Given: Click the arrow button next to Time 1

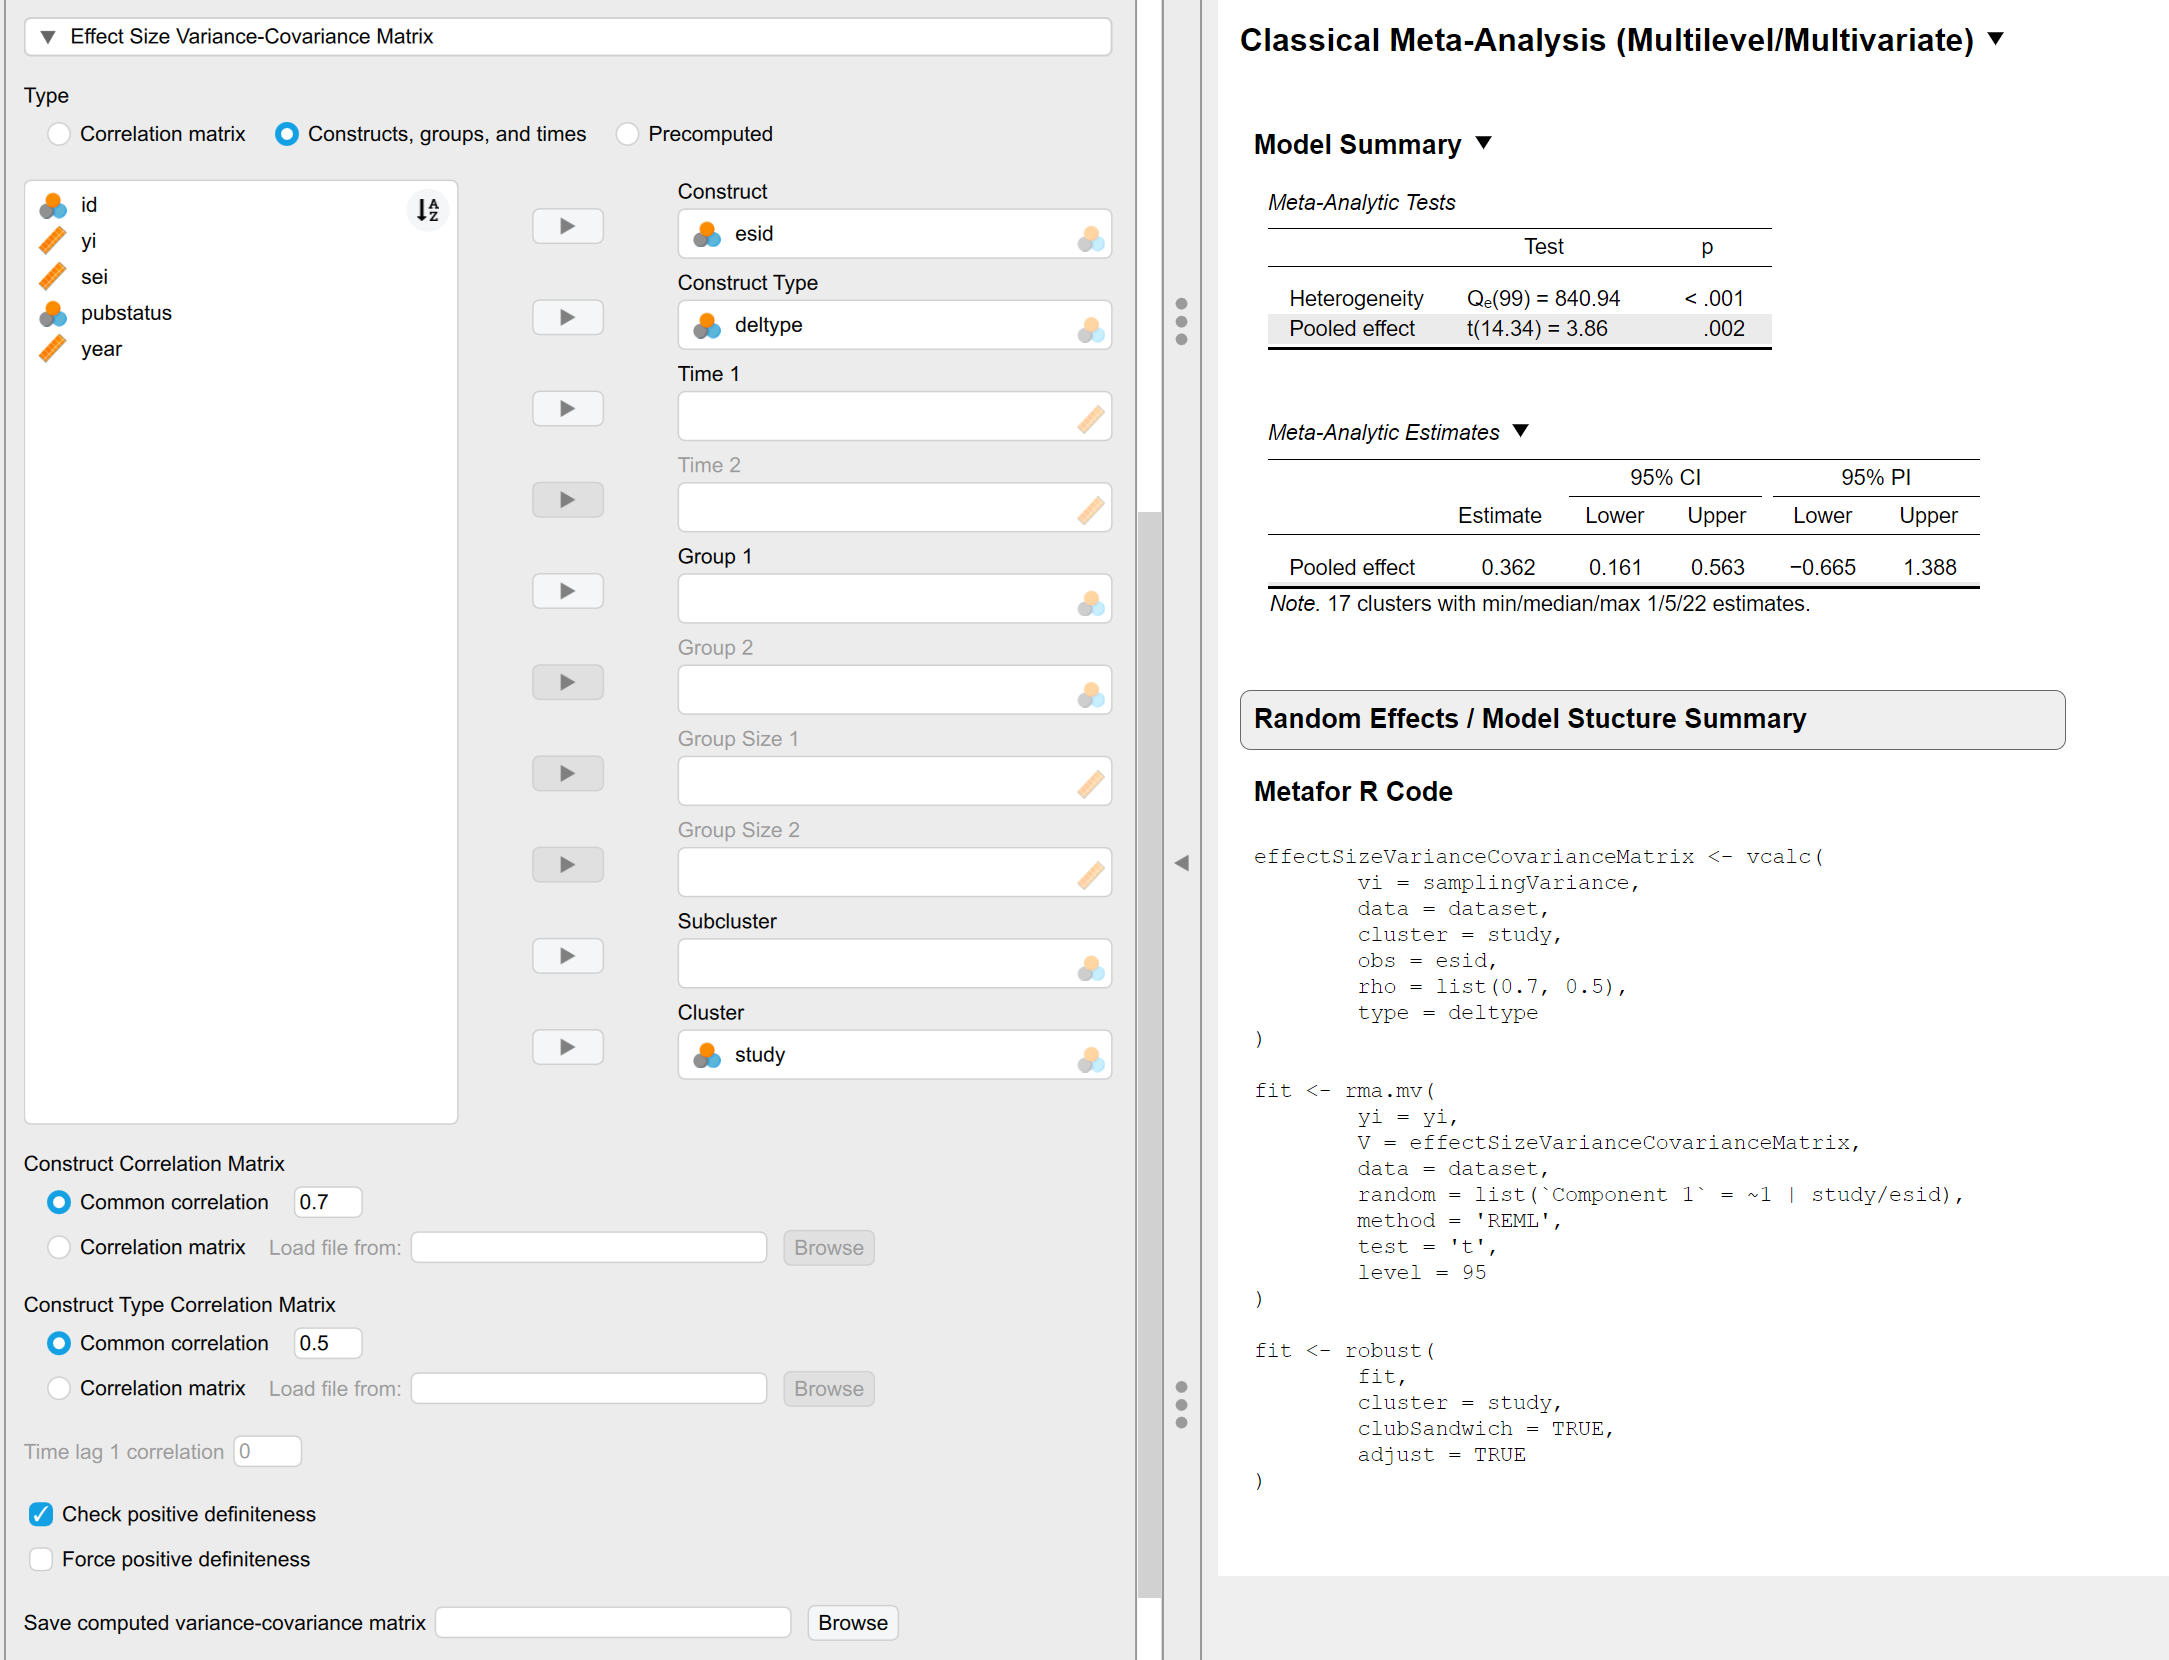Looking at the screenshot, I should tap(567, 409).
